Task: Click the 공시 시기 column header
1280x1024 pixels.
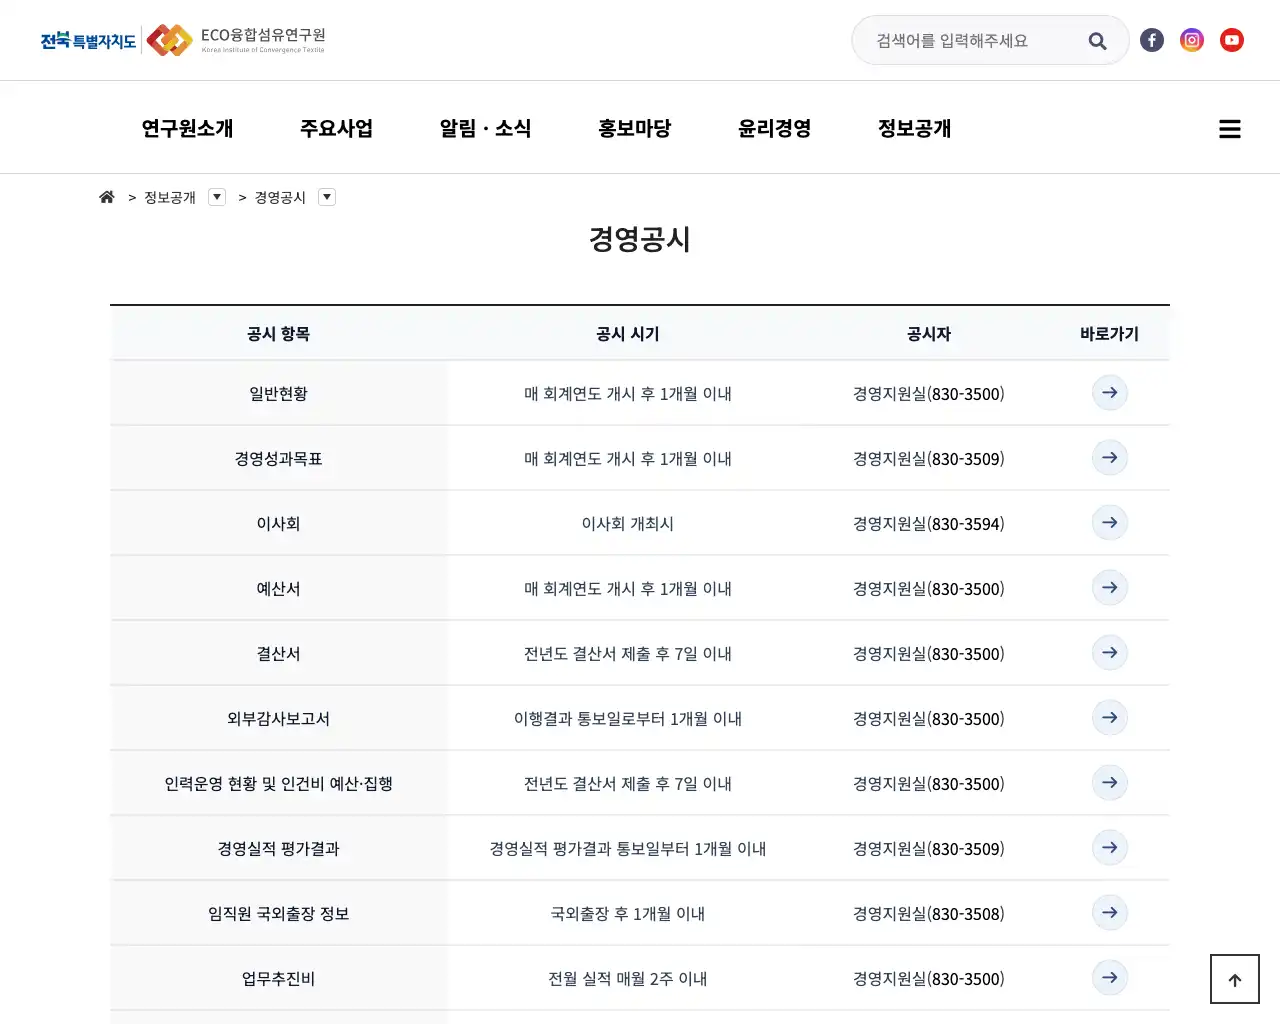Action: 628,334
